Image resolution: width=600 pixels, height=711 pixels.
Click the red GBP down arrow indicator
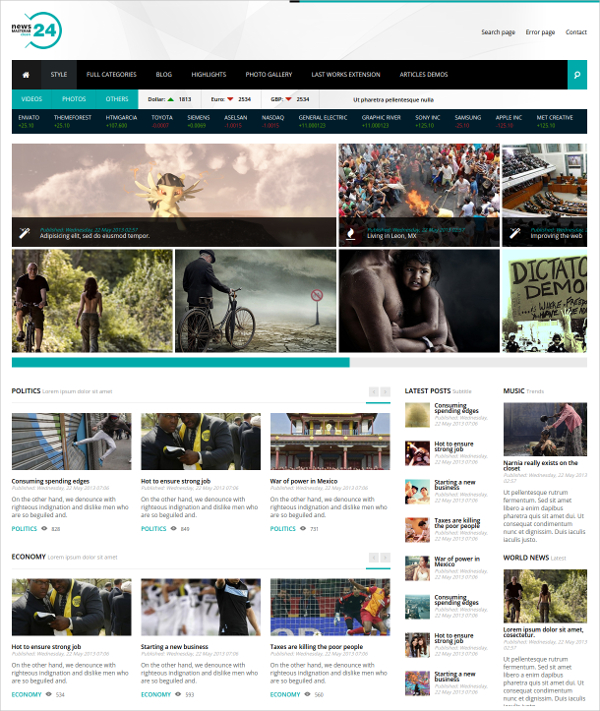point(288,99)
